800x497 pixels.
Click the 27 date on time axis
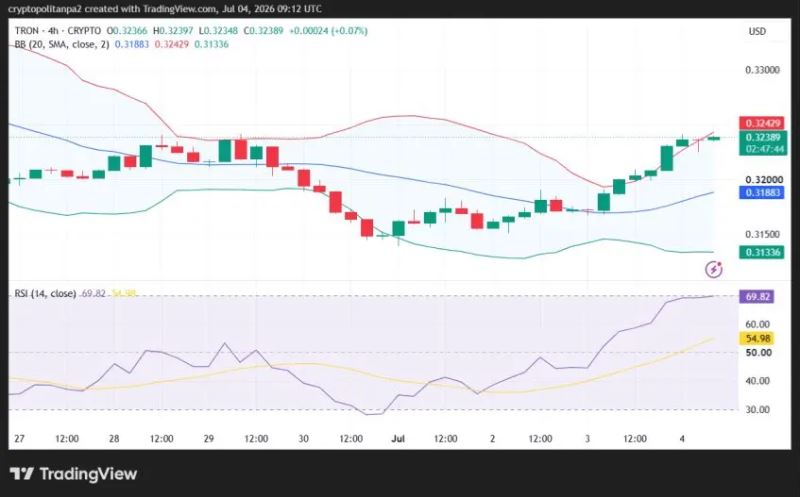[x=19, y=438]
